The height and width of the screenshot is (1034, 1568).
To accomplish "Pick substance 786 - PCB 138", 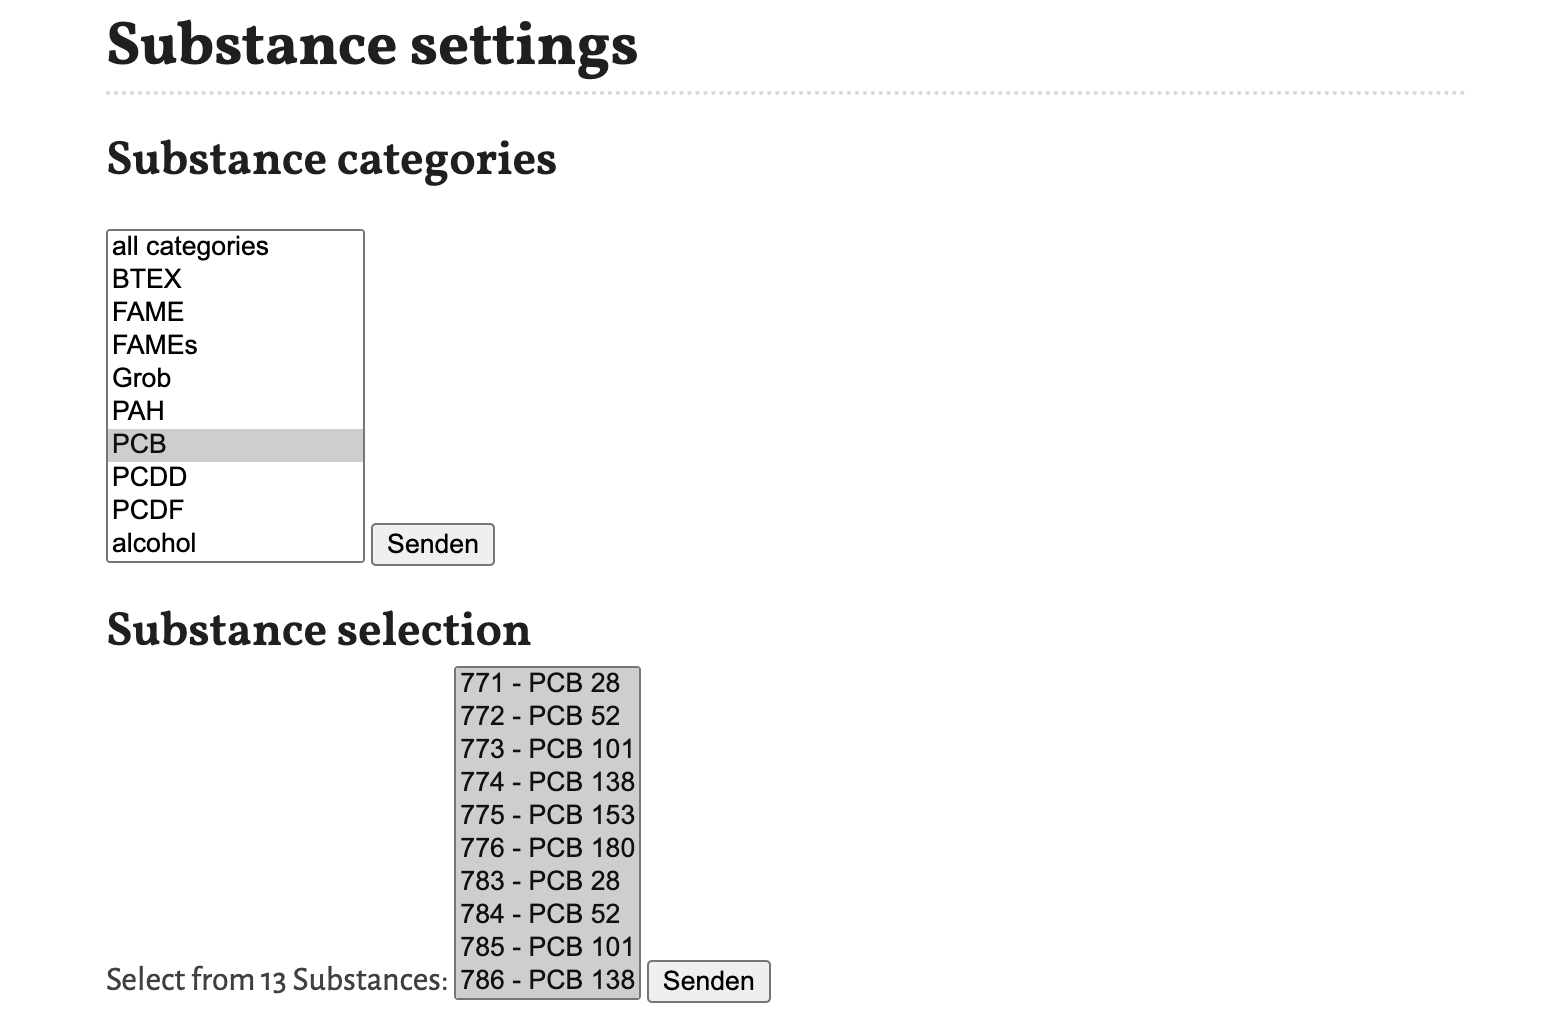I will click(x=547, y=981).
